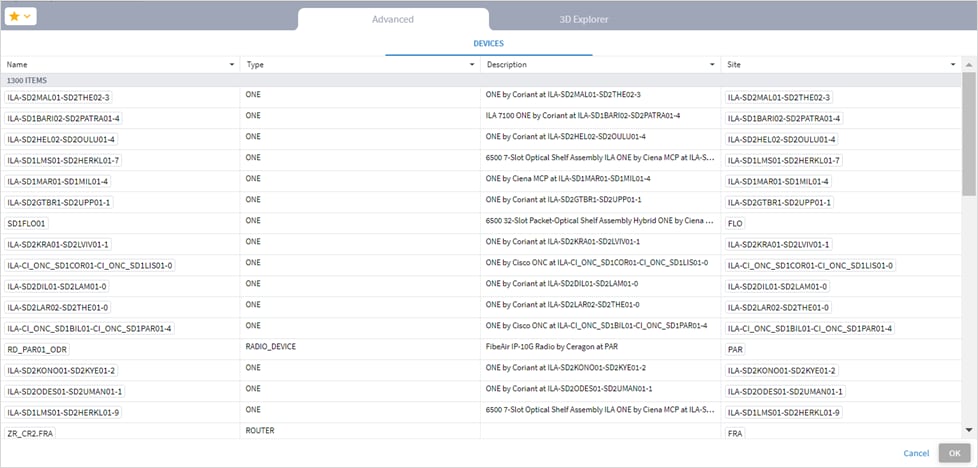Select device name ILA-CI_ONC_SD1COR01-CI_ONC_SD1LIS01-0
The image size is (978, 468).
pos(90,266)
